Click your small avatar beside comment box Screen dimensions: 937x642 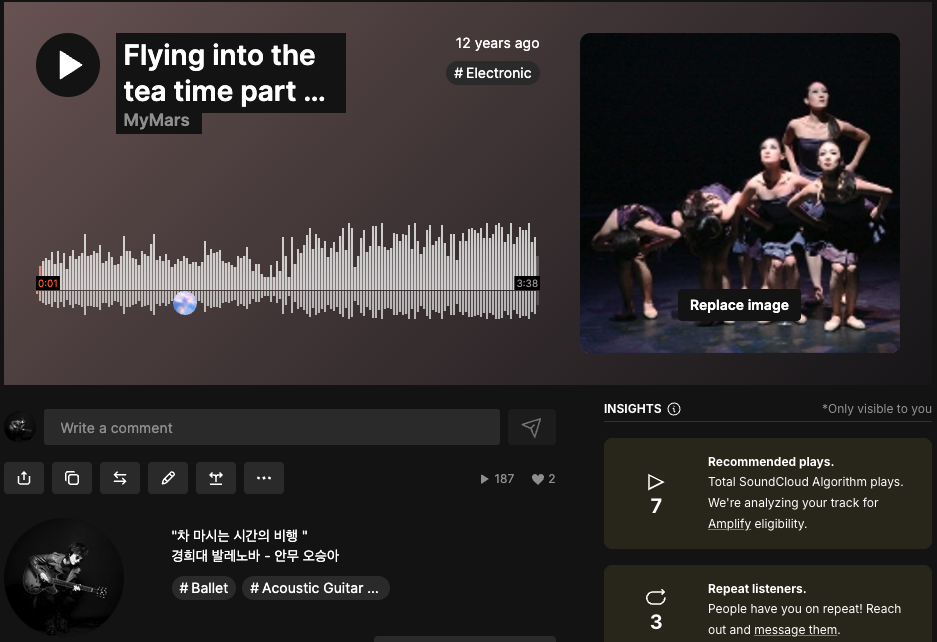(x=20, y=427)
